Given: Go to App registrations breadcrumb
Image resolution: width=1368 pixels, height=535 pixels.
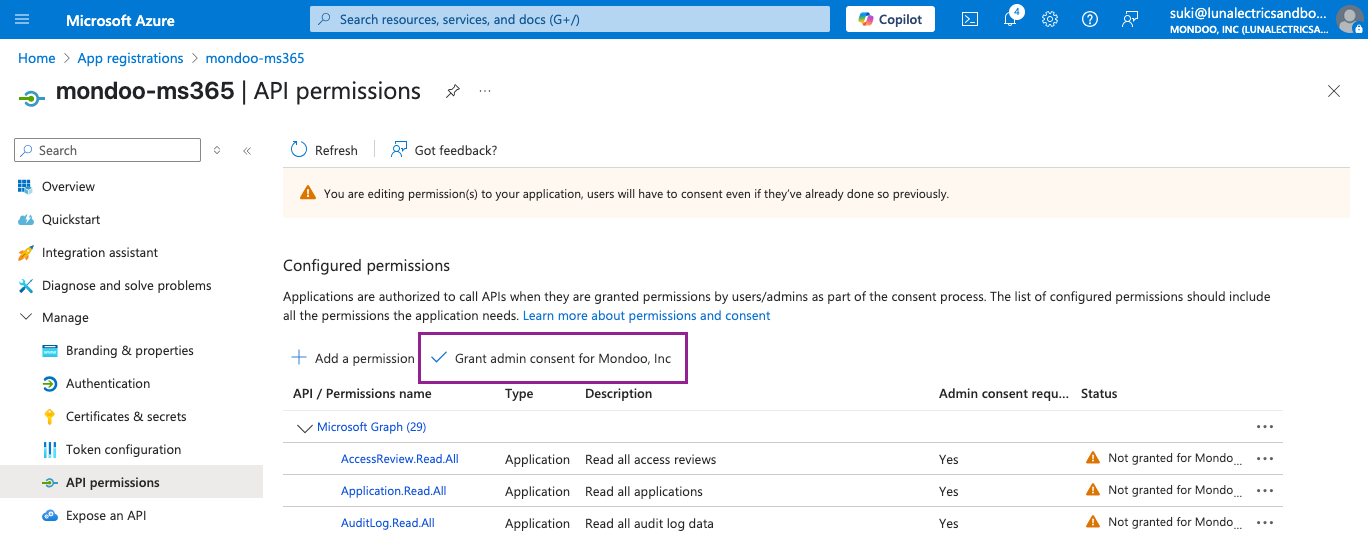Looking at the screenshot, I should tap(130, 58).
